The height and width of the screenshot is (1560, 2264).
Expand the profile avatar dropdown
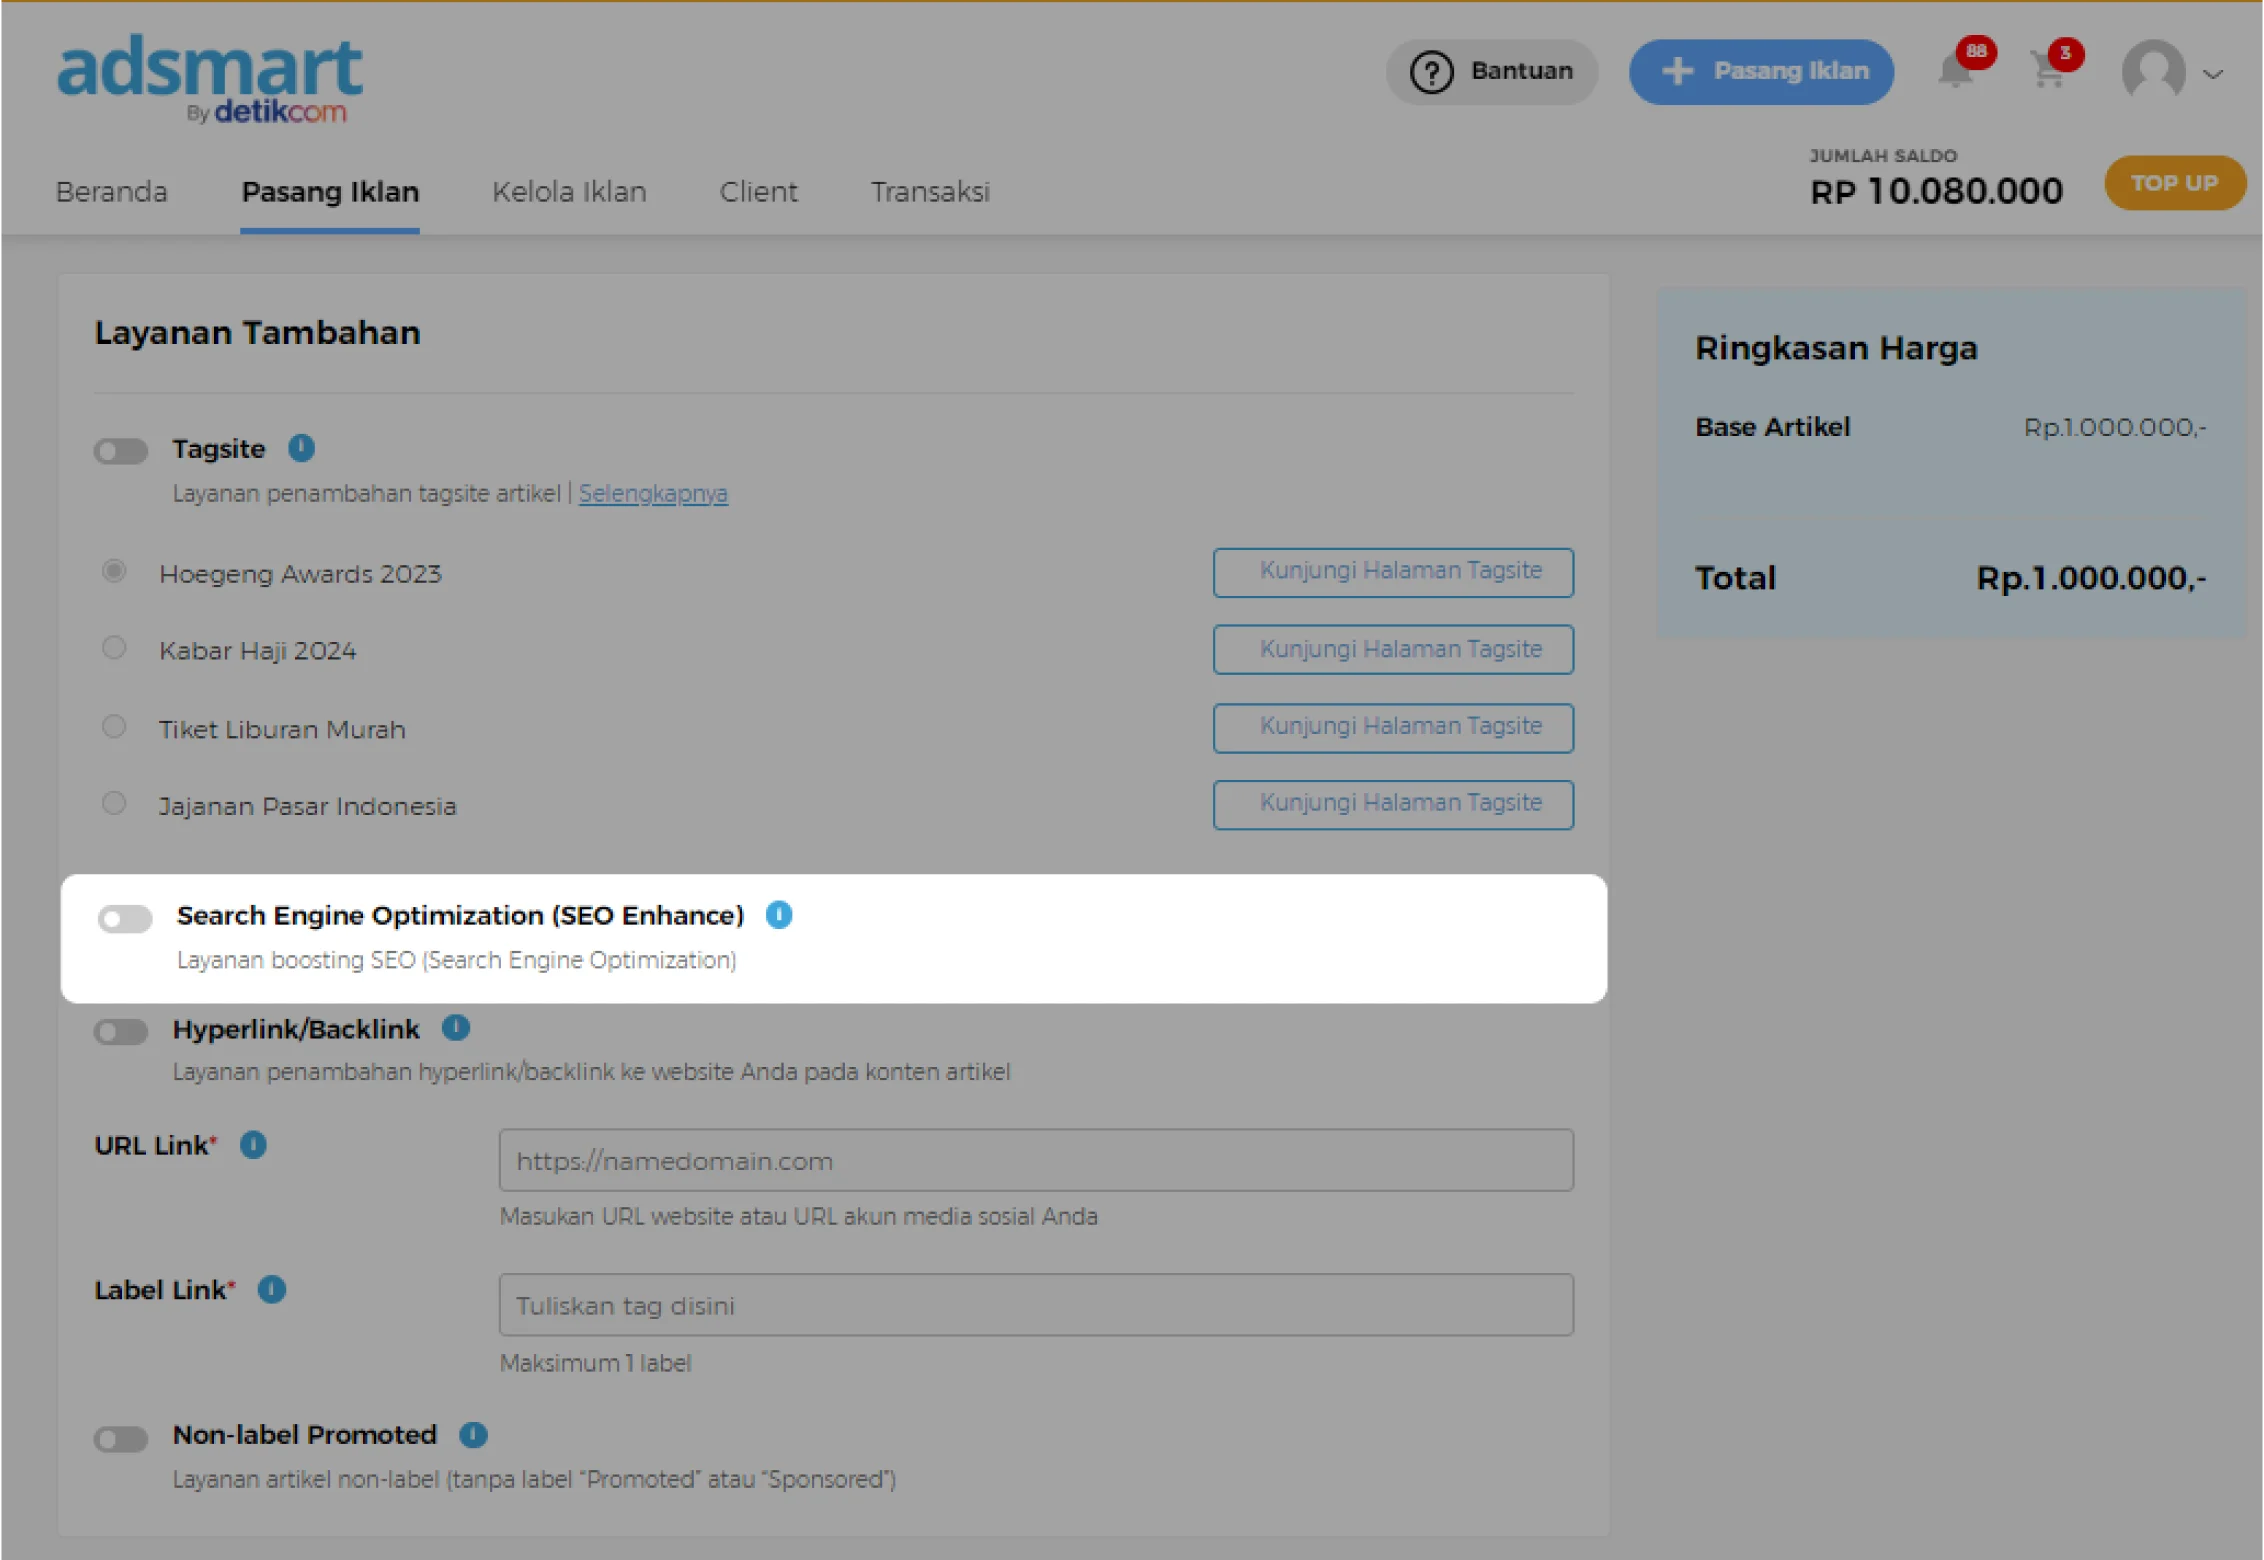coord(2172,72)
